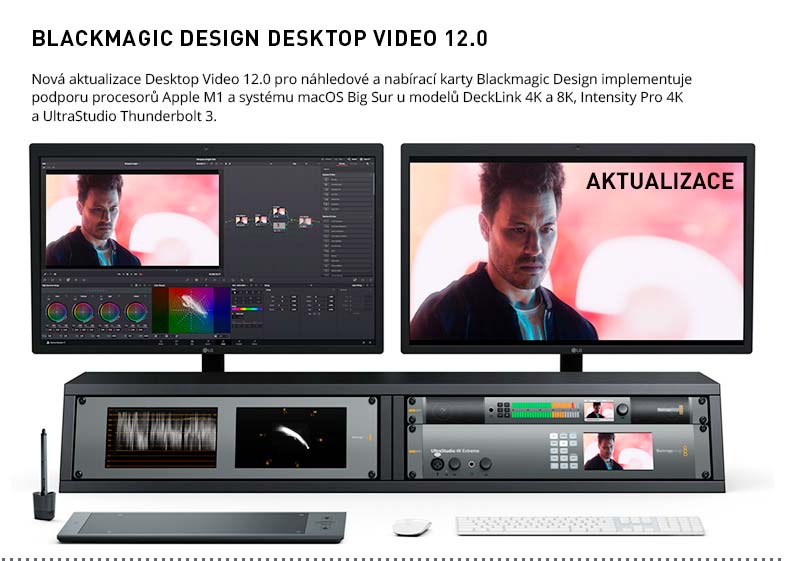Viewport: 785px width, 561px height.
Task: Click the Lift color wheel in Resolve
Action: (57, 312)
